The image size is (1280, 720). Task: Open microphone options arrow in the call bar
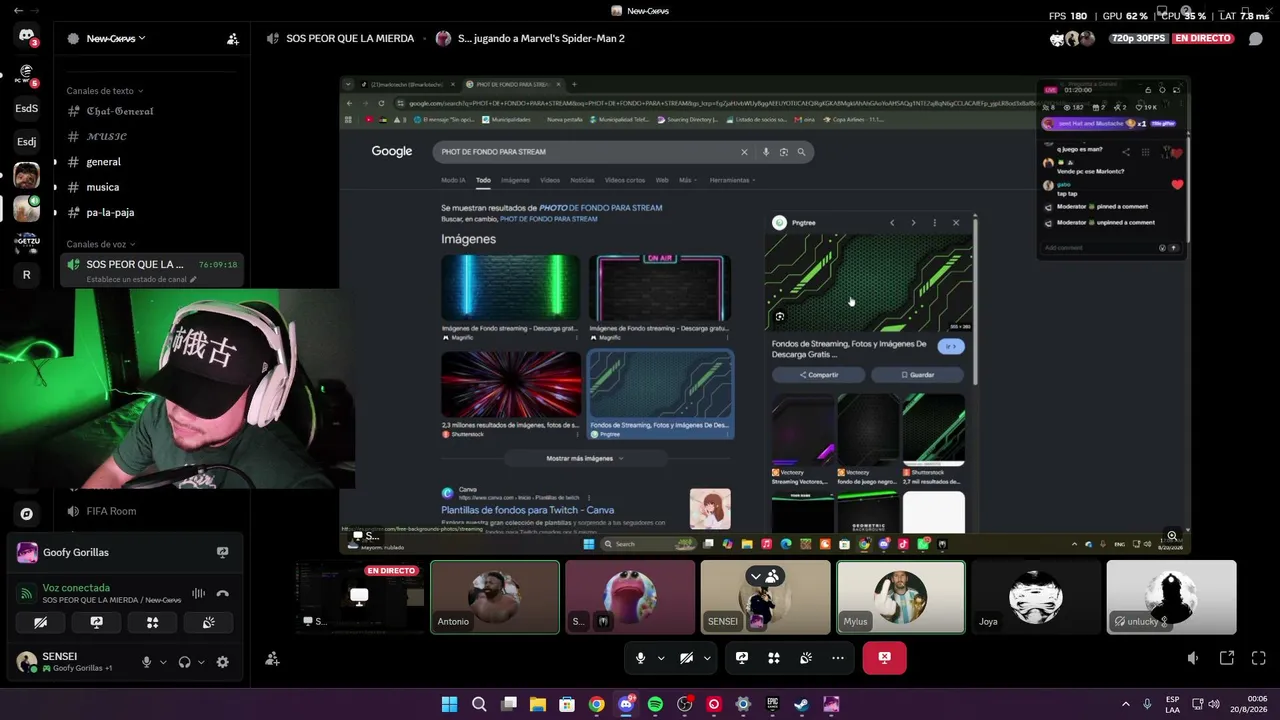[662, 658]
